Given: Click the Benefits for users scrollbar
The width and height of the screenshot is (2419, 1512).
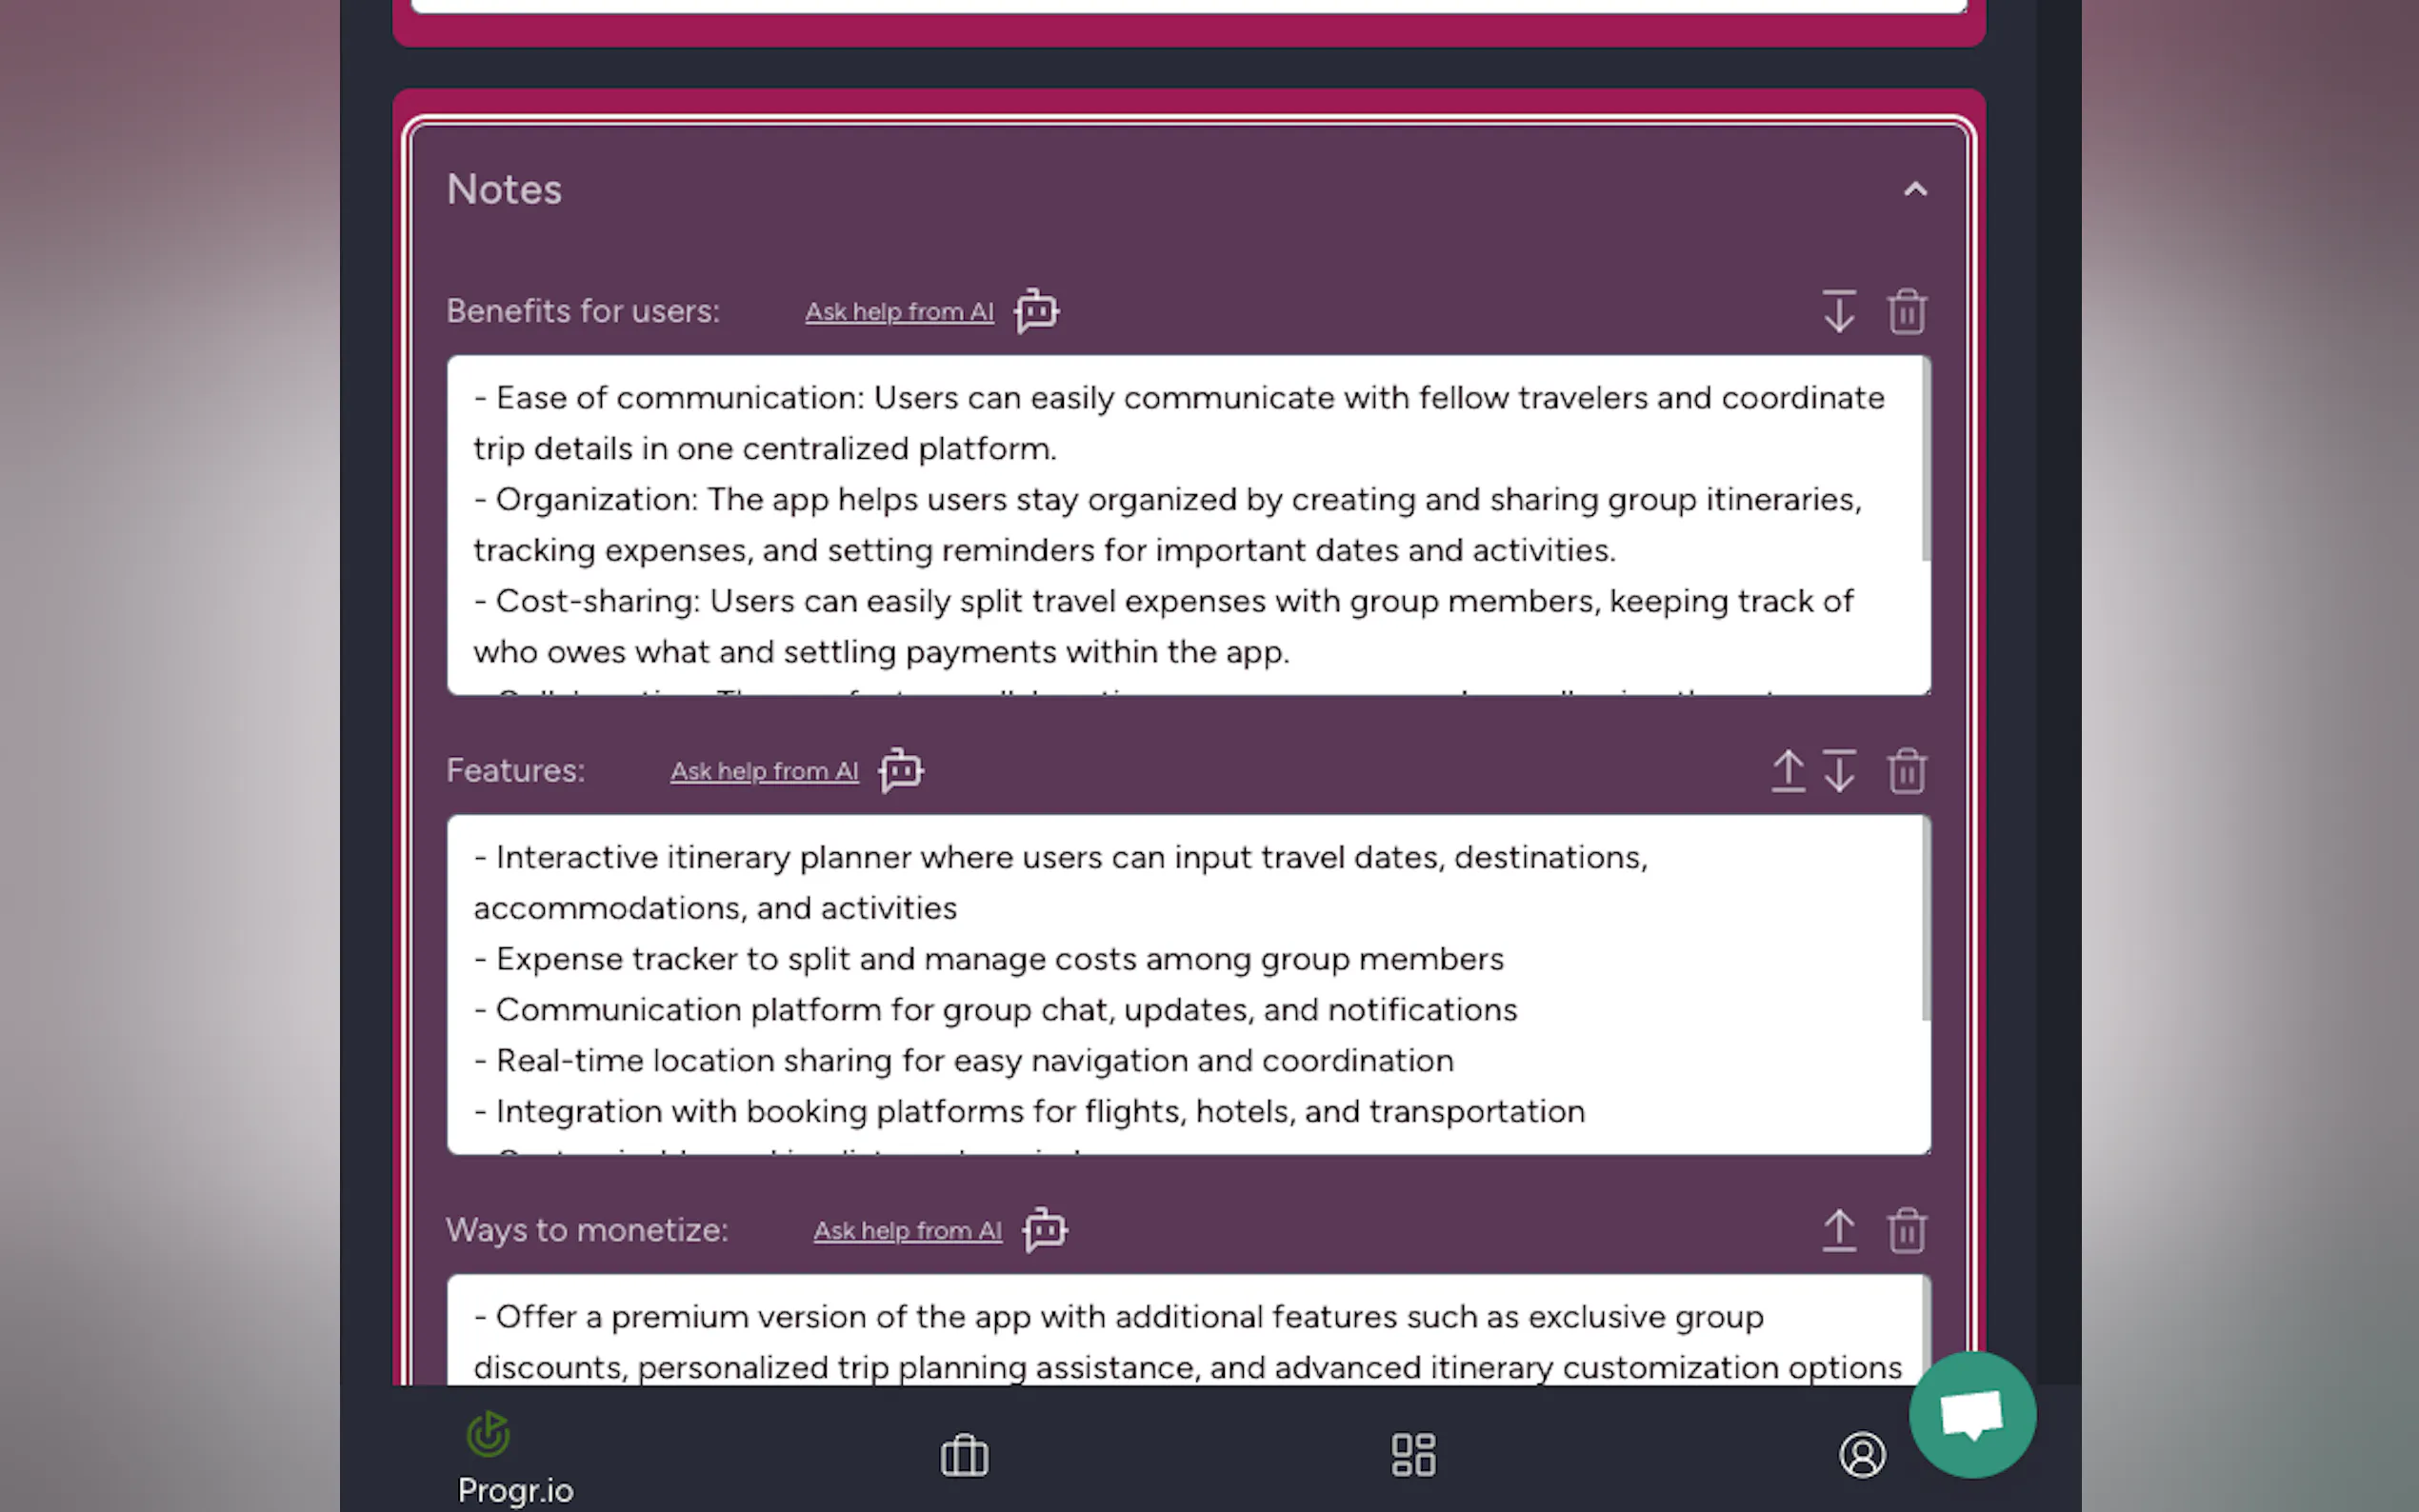Looking at the screenshot, I should [x=1925, y=460].
